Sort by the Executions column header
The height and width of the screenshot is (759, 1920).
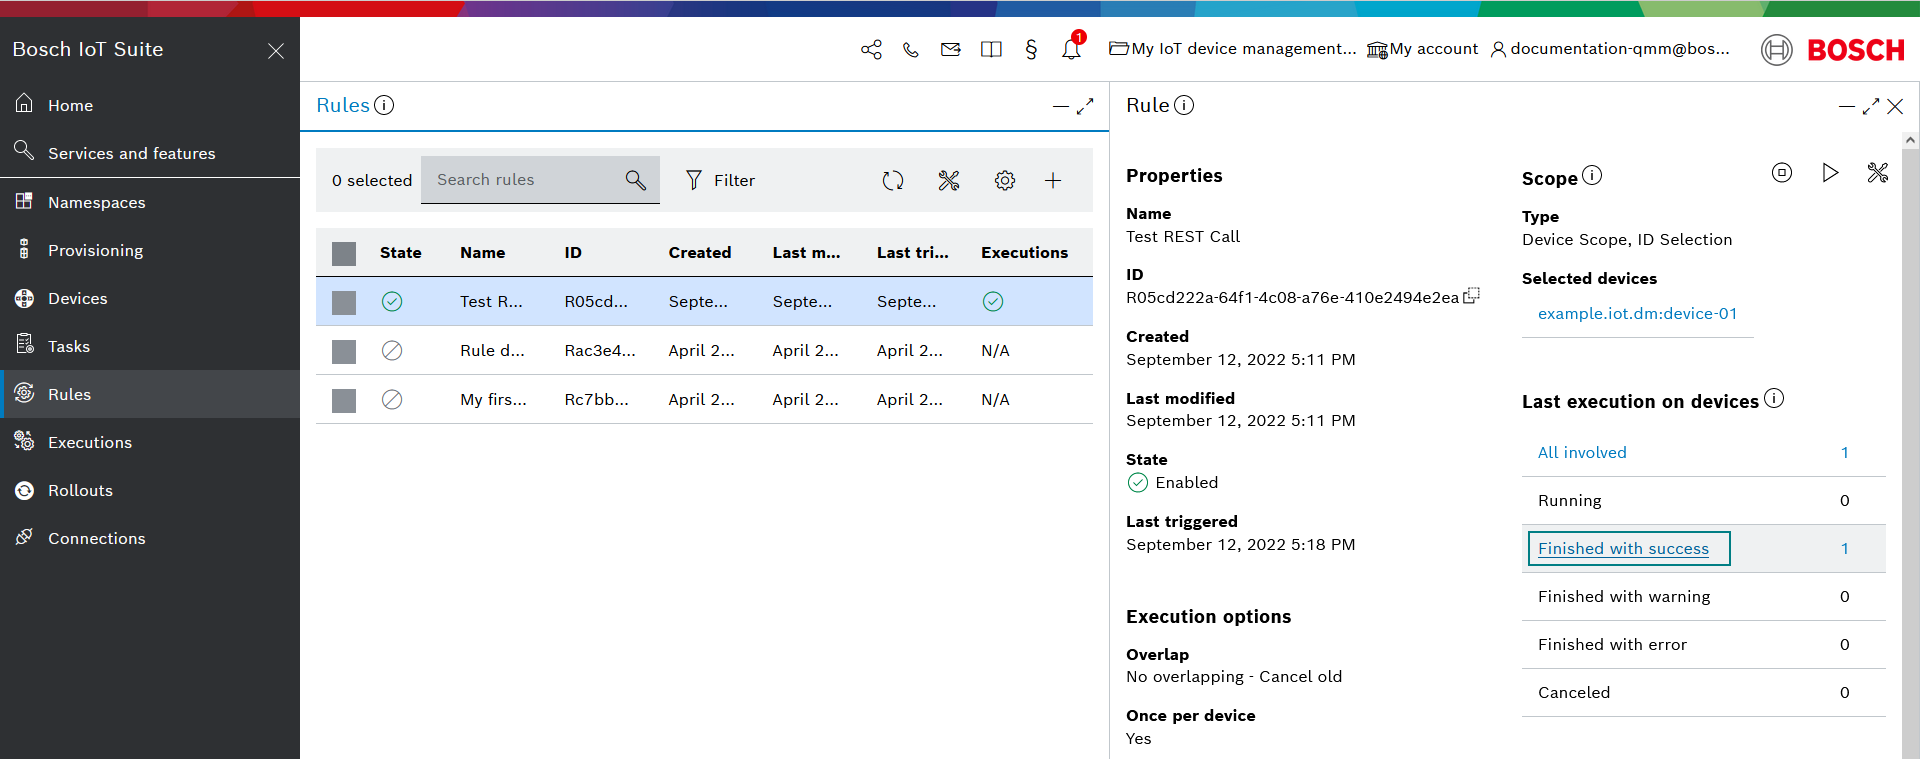coord(1024,253)
